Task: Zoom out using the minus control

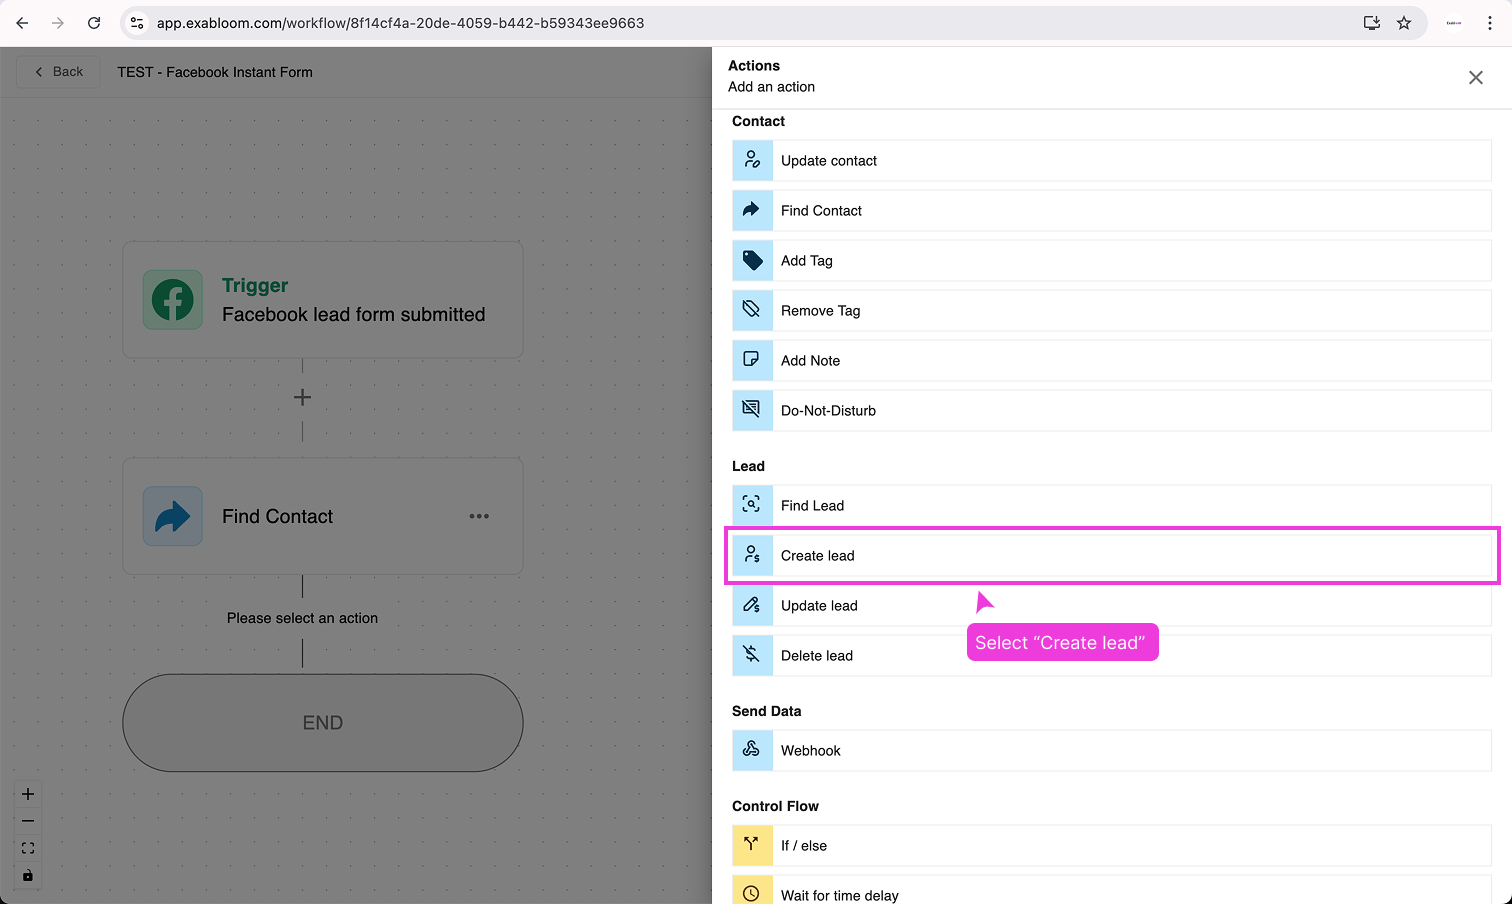Action: click(x=27, y=820)
